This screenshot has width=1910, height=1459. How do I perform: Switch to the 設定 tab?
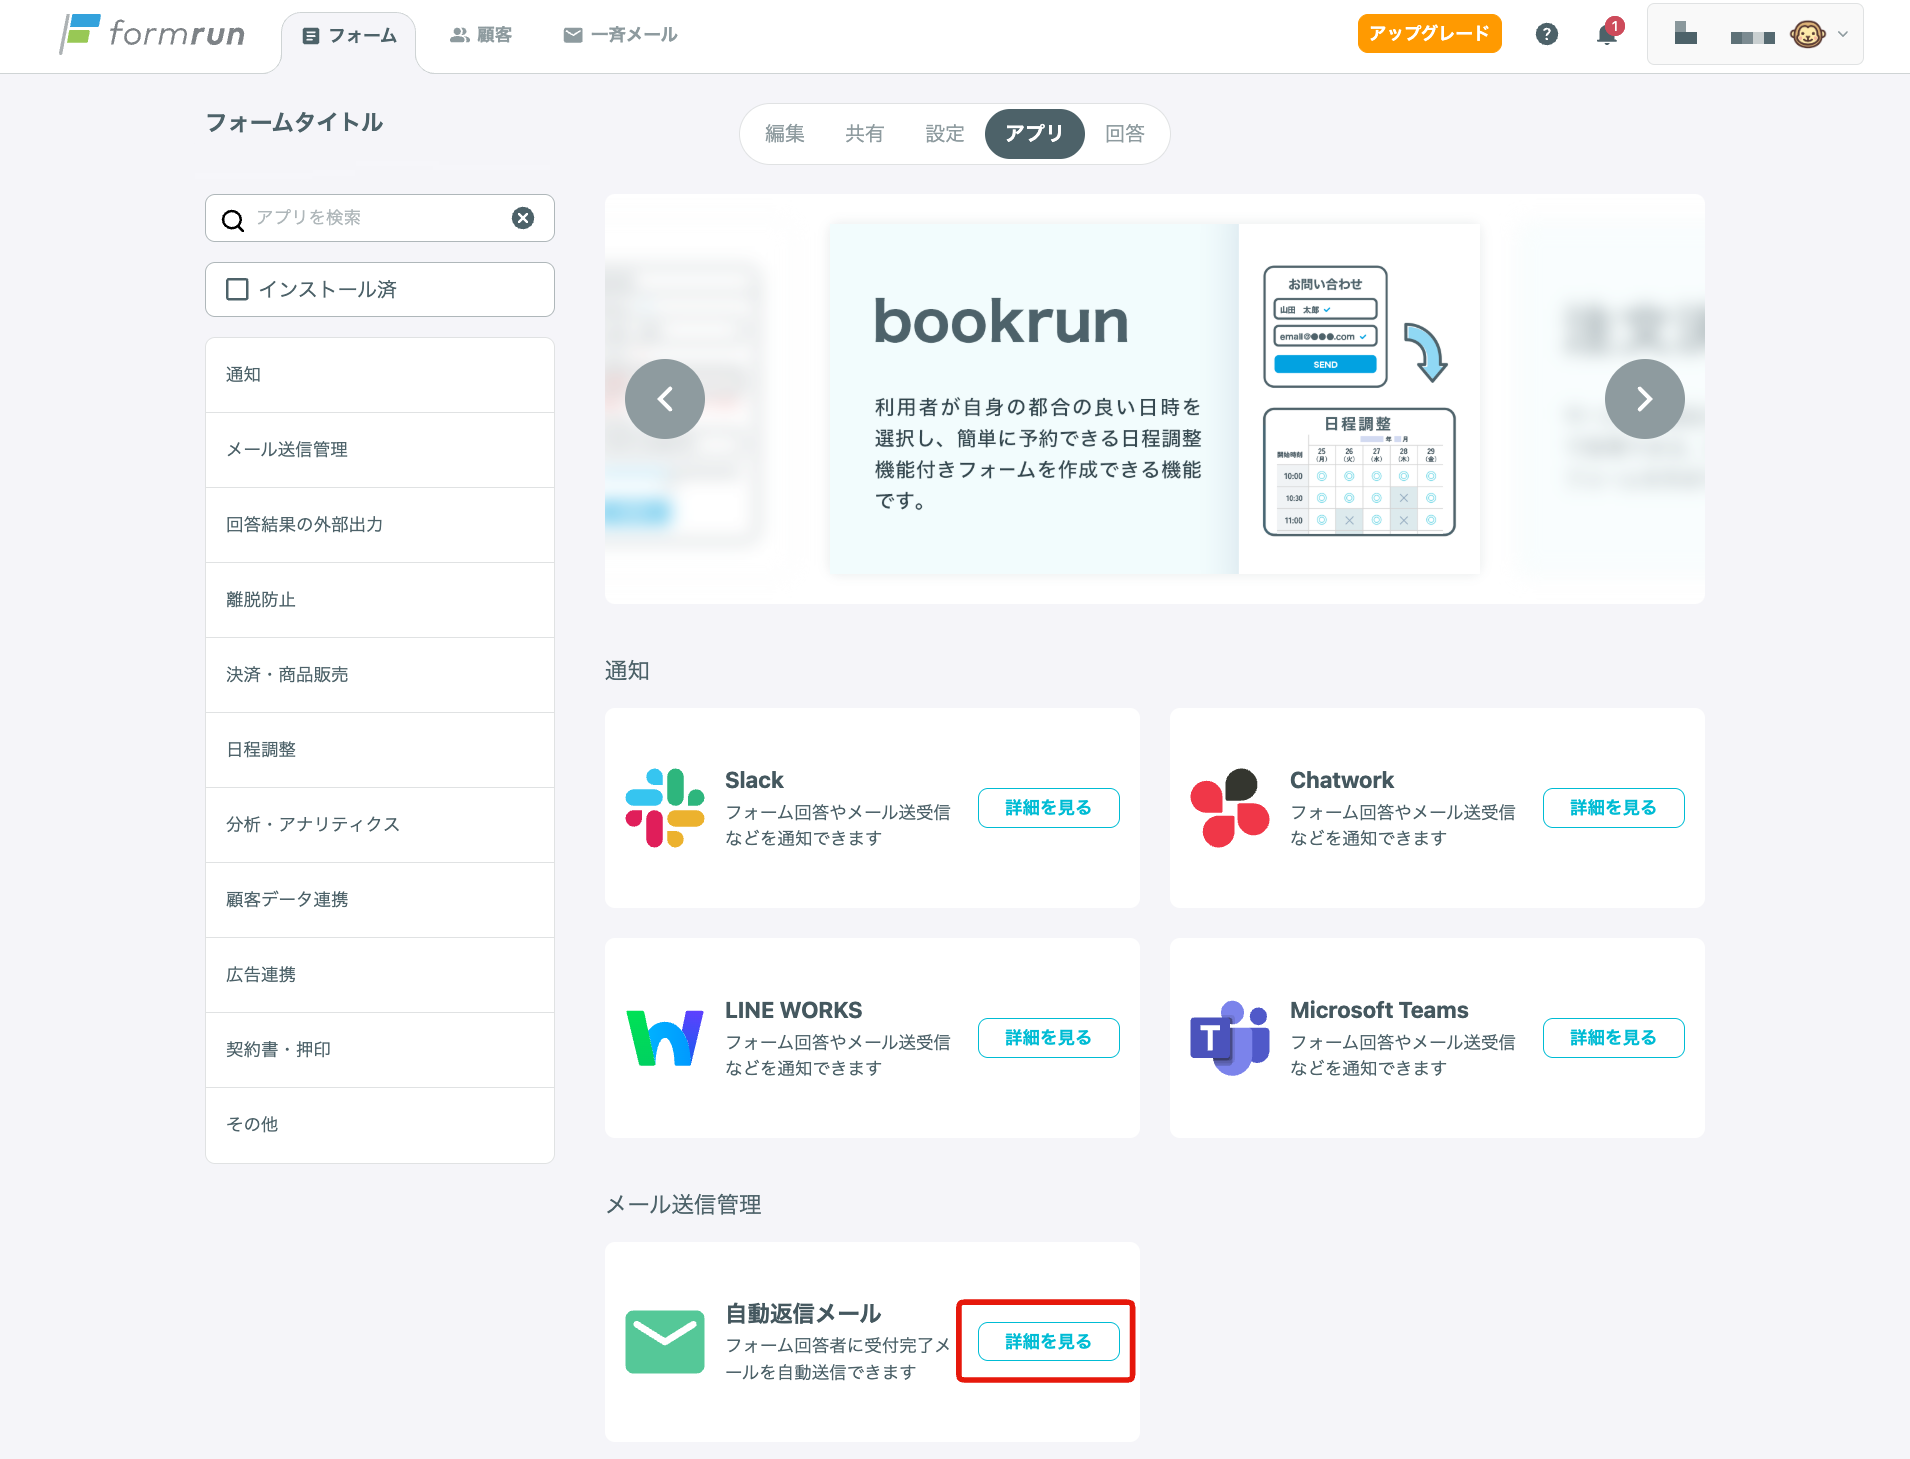point(945,134)
